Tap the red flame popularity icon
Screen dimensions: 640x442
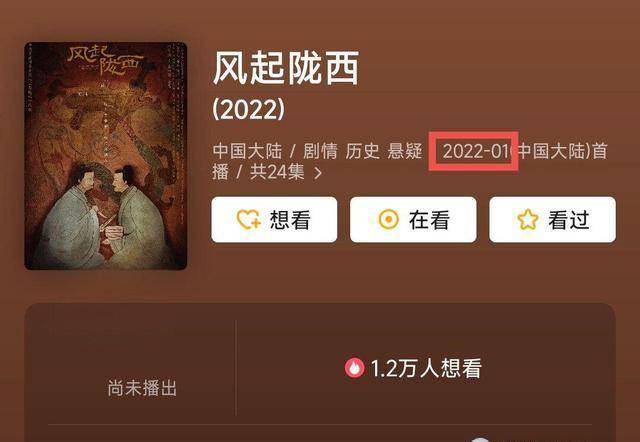[354, 368]
